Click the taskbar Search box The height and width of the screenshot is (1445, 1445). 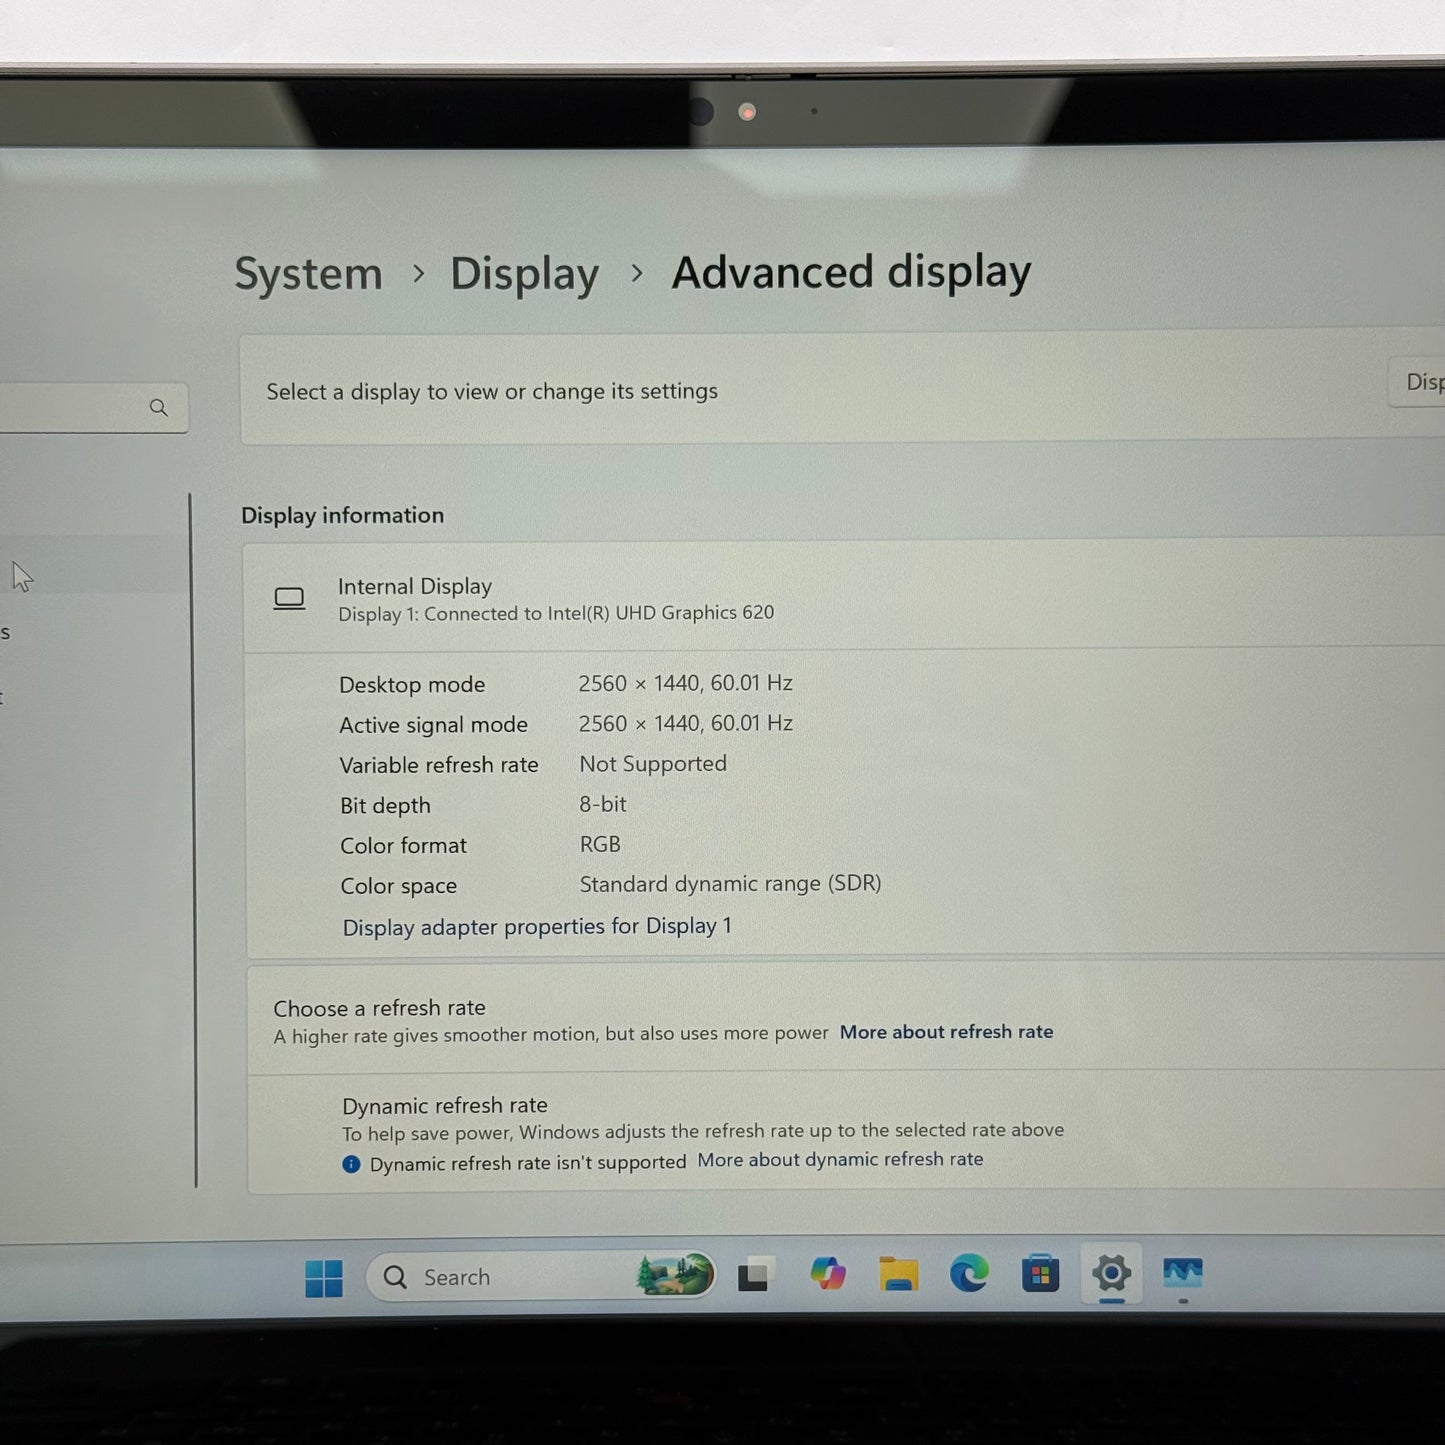point(541,1277)
